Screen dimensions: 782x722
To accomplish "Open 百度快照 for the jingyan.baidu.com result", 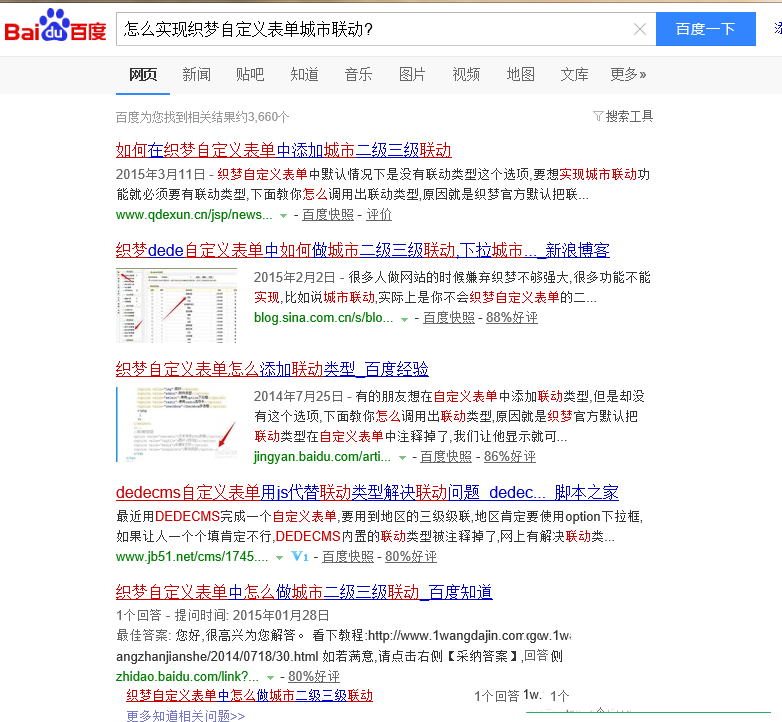I will [446, 457].
